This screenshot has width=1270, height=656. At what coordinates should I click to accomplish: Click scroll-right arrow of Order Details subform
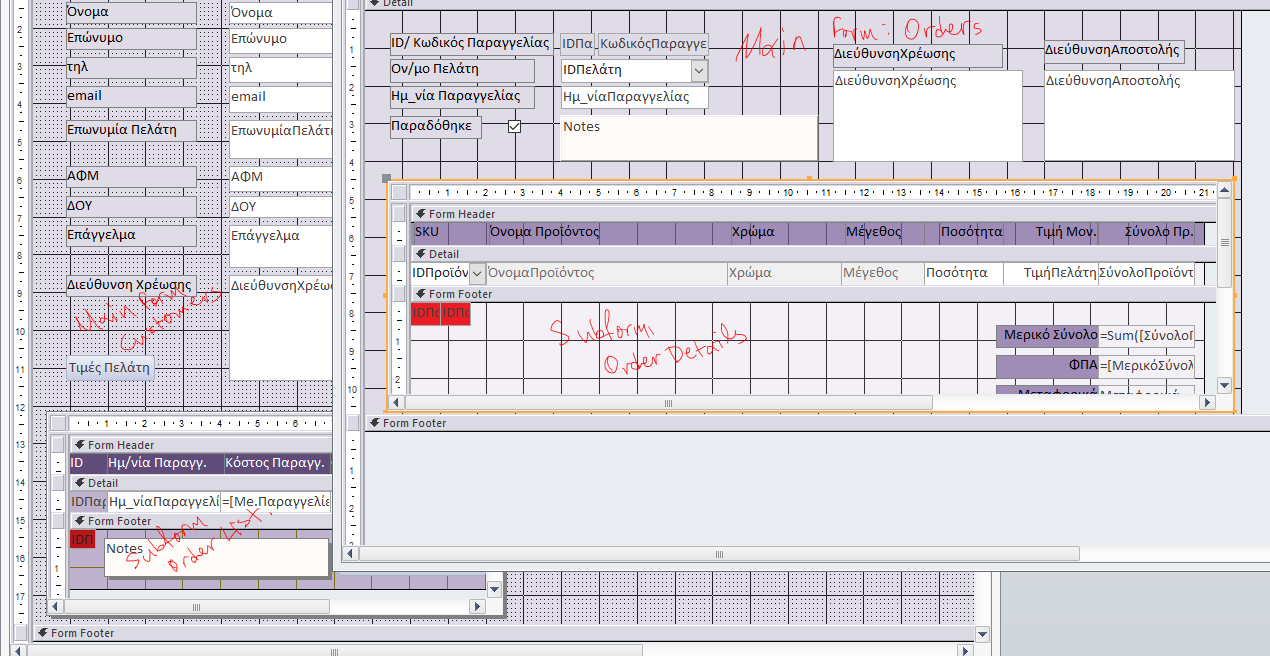pos(1209,402)
